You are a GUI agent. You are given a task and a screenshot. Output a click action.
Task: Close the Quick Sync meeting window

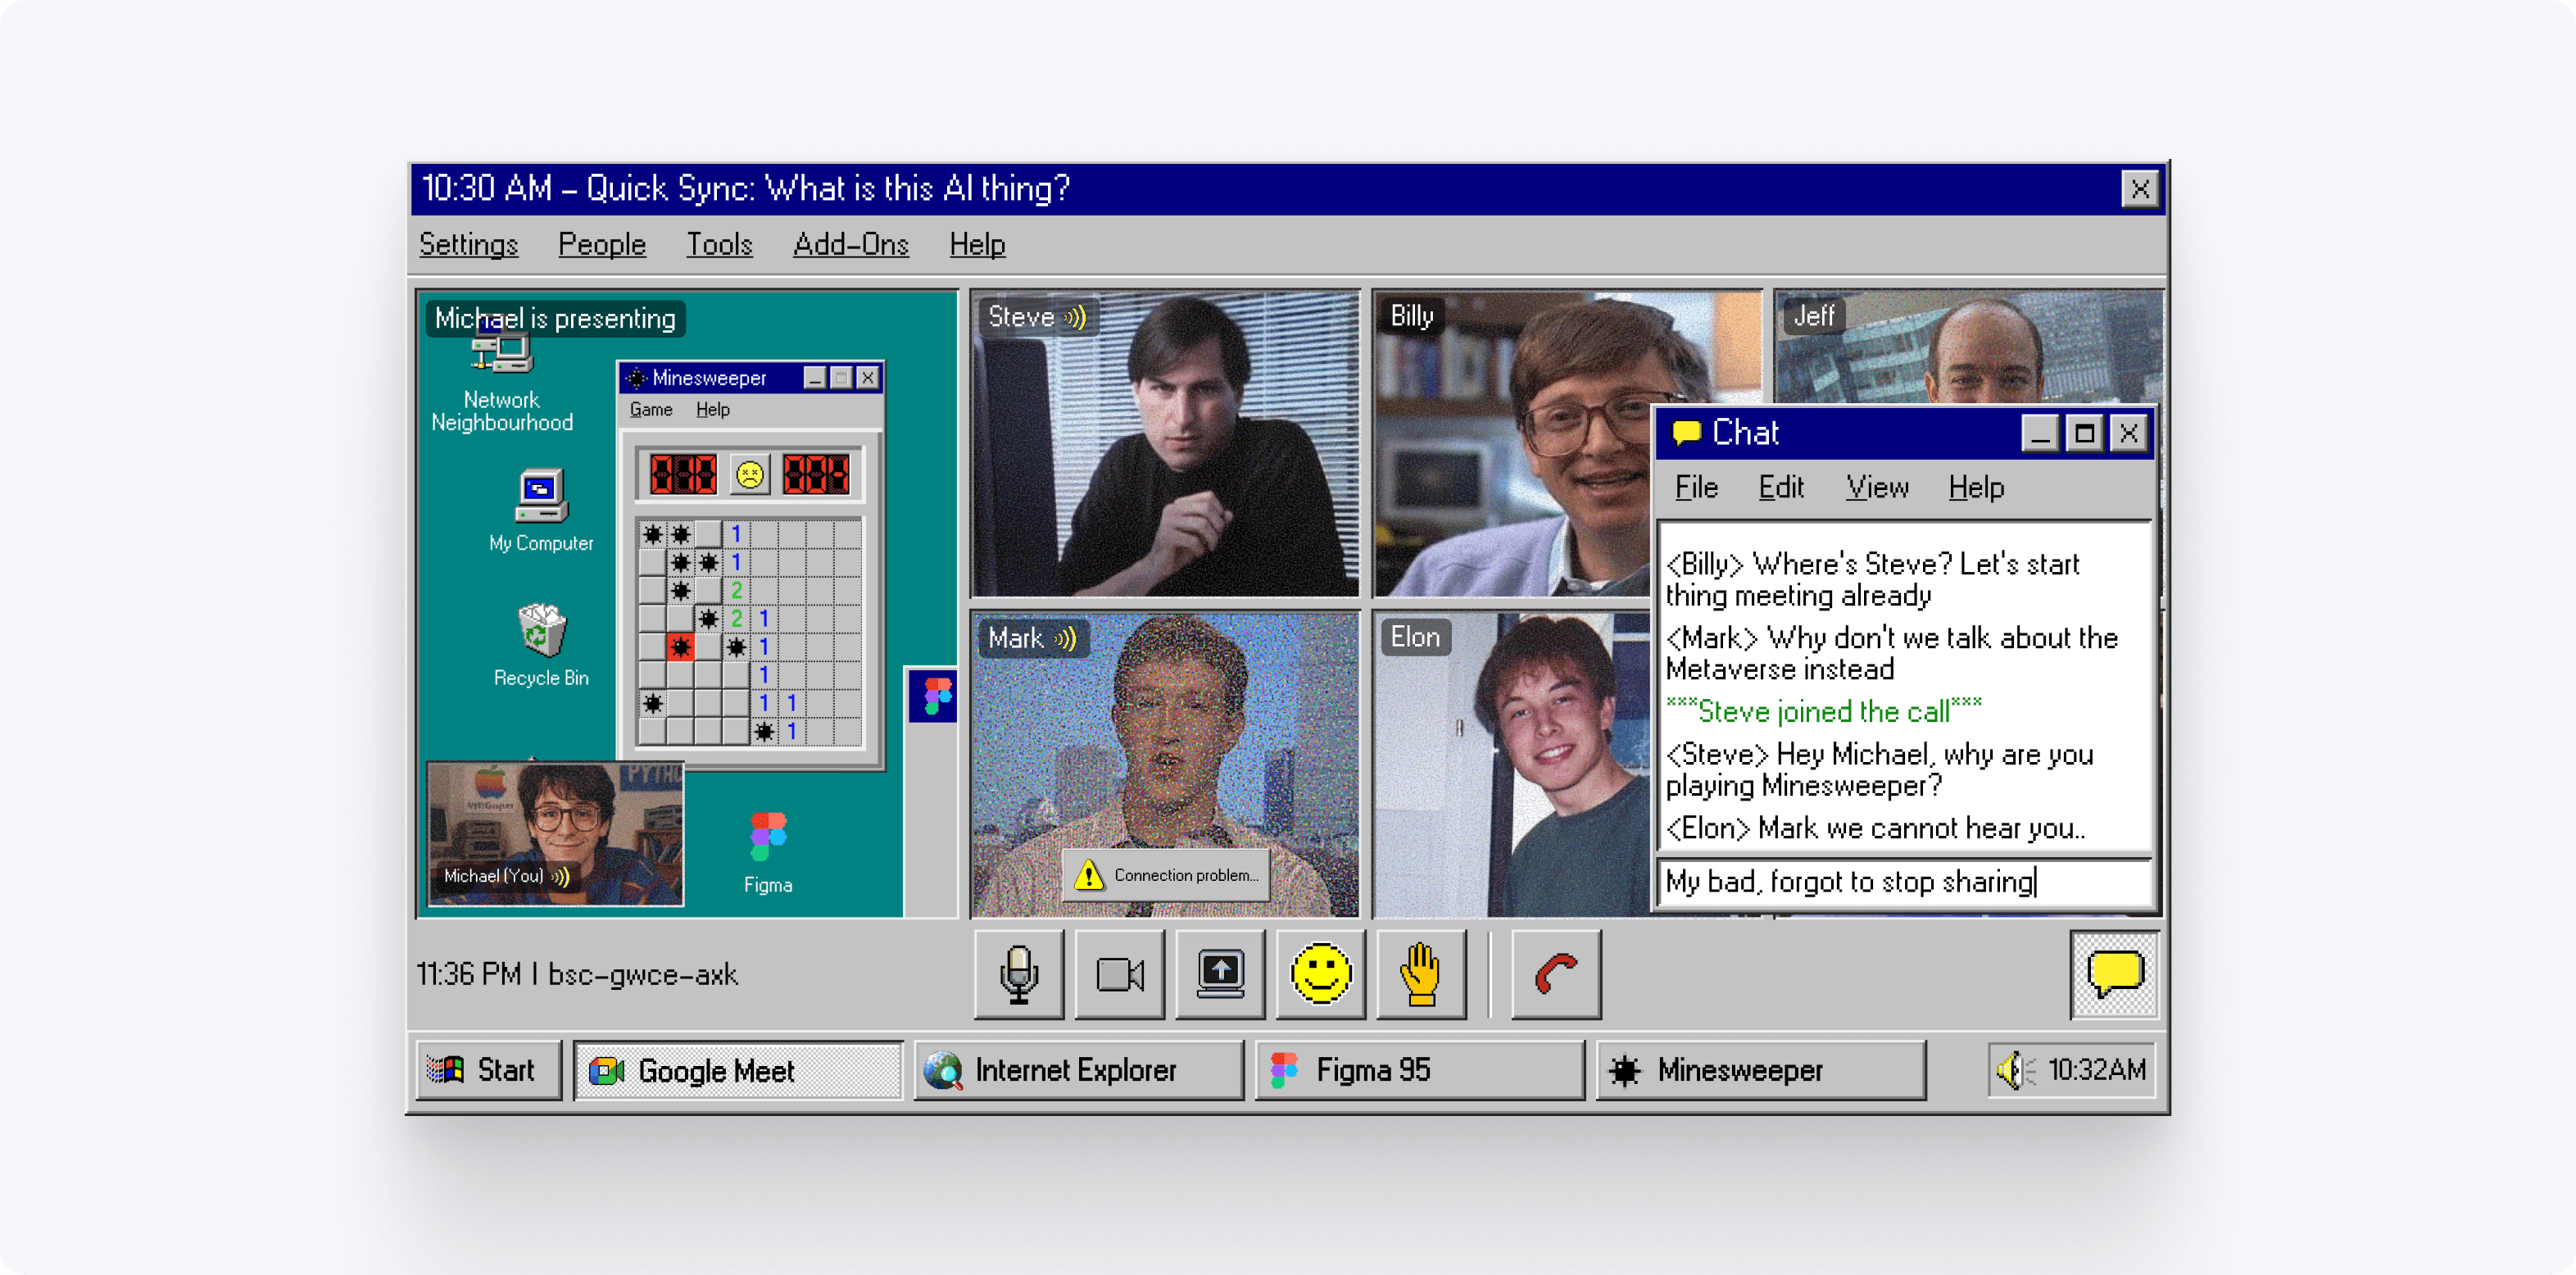tap(2139, 188)
